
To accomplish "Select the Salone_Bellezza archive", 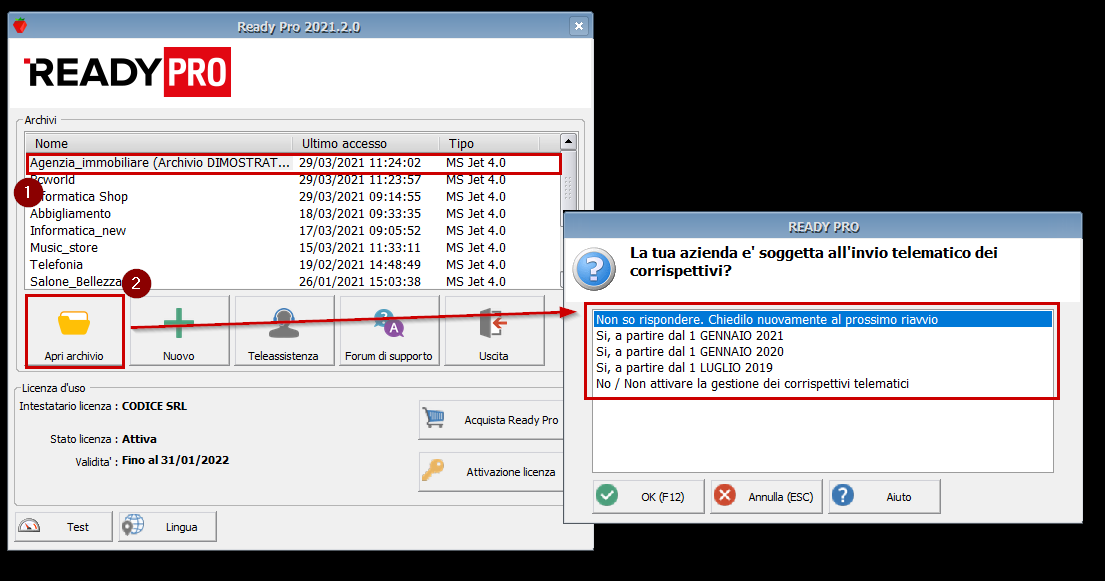I will pos(292,281).
